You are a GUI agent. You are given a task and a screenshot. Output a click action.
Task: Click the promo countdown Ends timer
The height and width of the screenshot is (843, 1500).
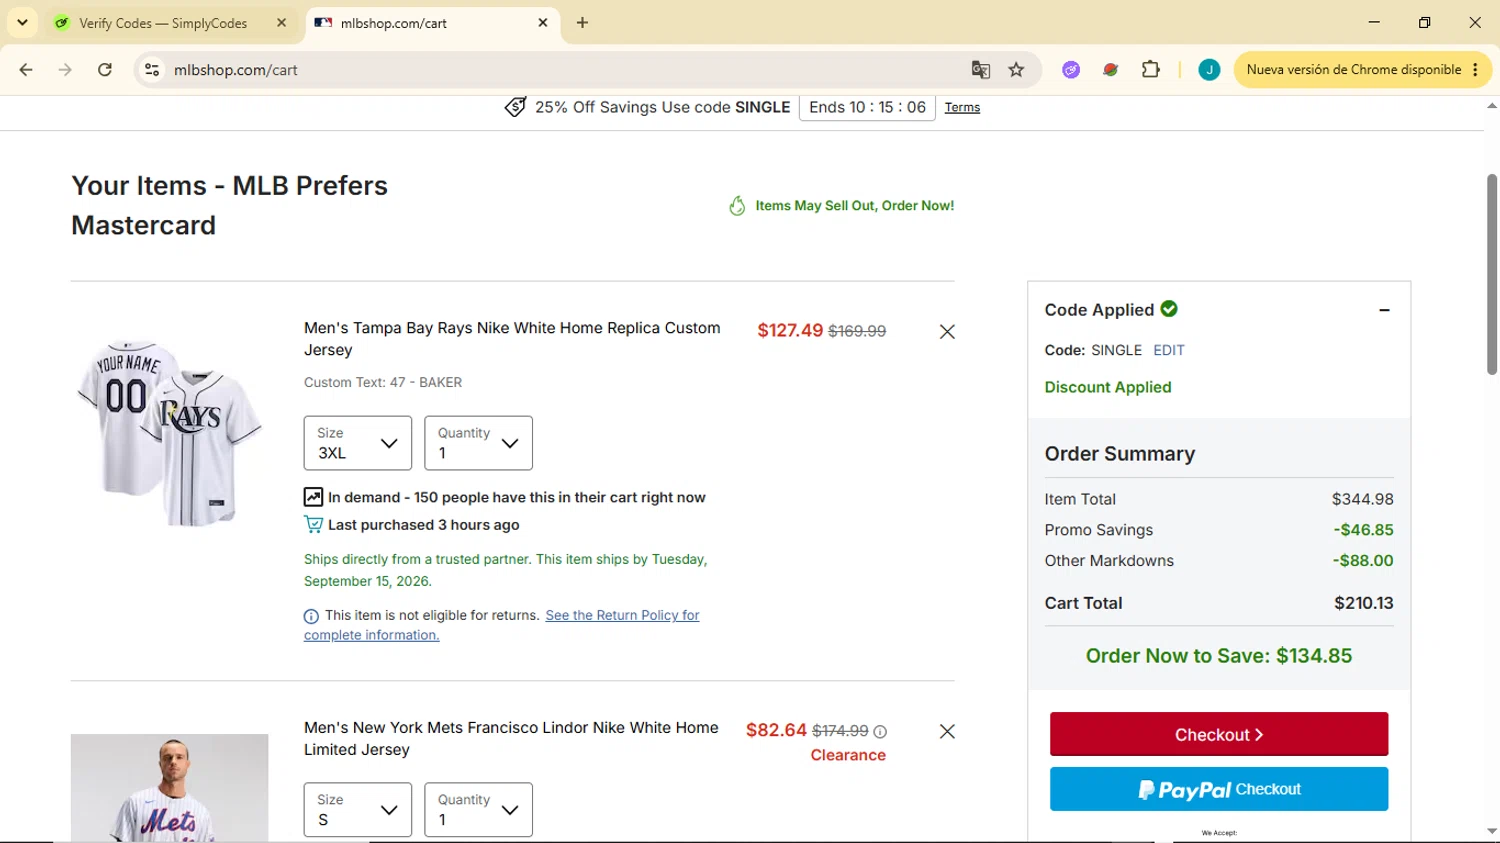pyautogui.click(x=867, y=107)
